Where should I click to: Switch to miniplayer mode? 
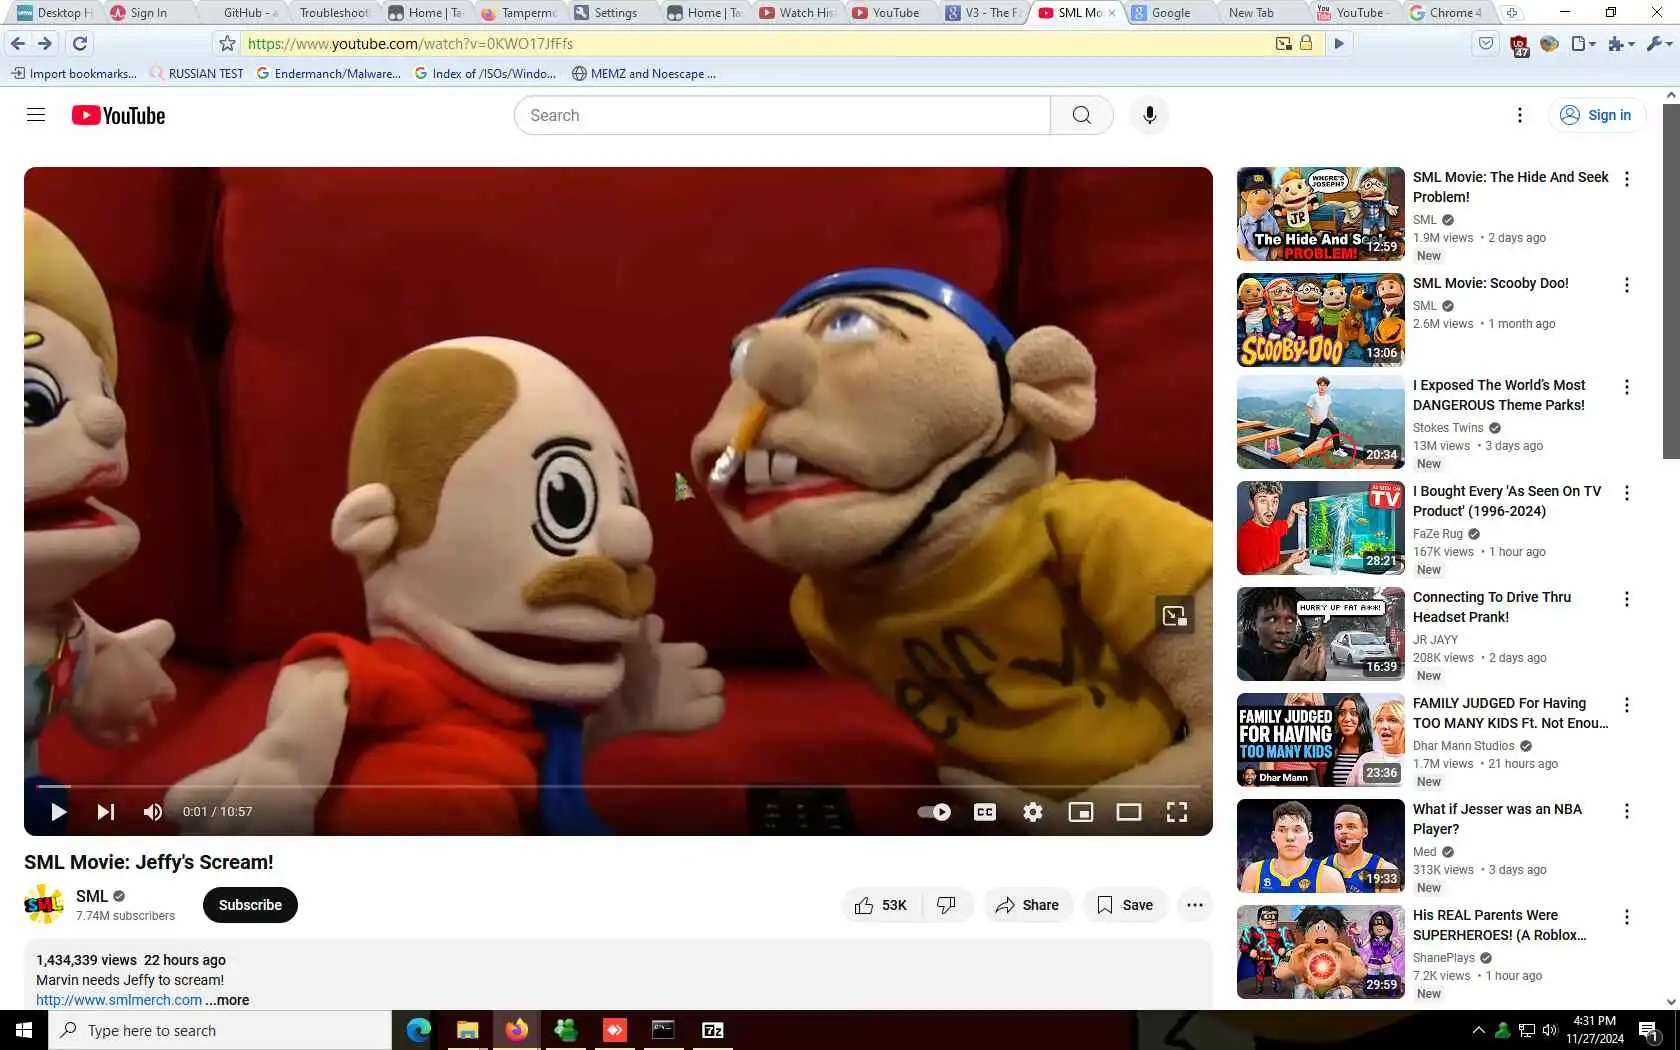click(1080, 812)
